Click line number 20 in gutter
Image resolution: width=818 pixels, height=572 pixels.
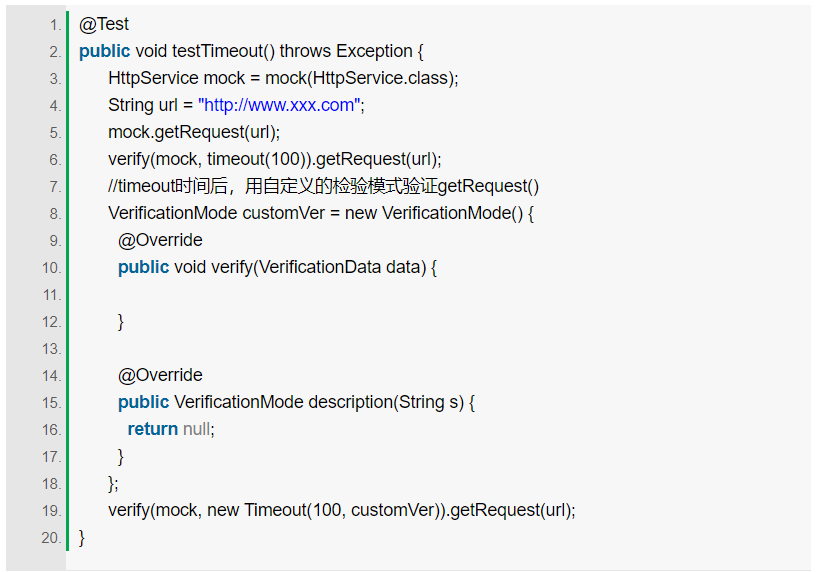point(52,538)
